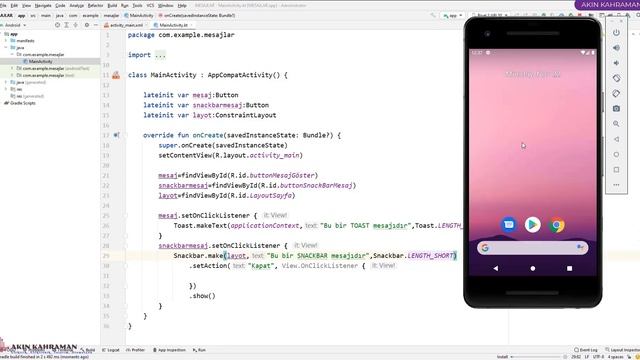Open emulator extended controls three-dots
The height and width of the screenshot is (360, 640).
coord(616,185)
